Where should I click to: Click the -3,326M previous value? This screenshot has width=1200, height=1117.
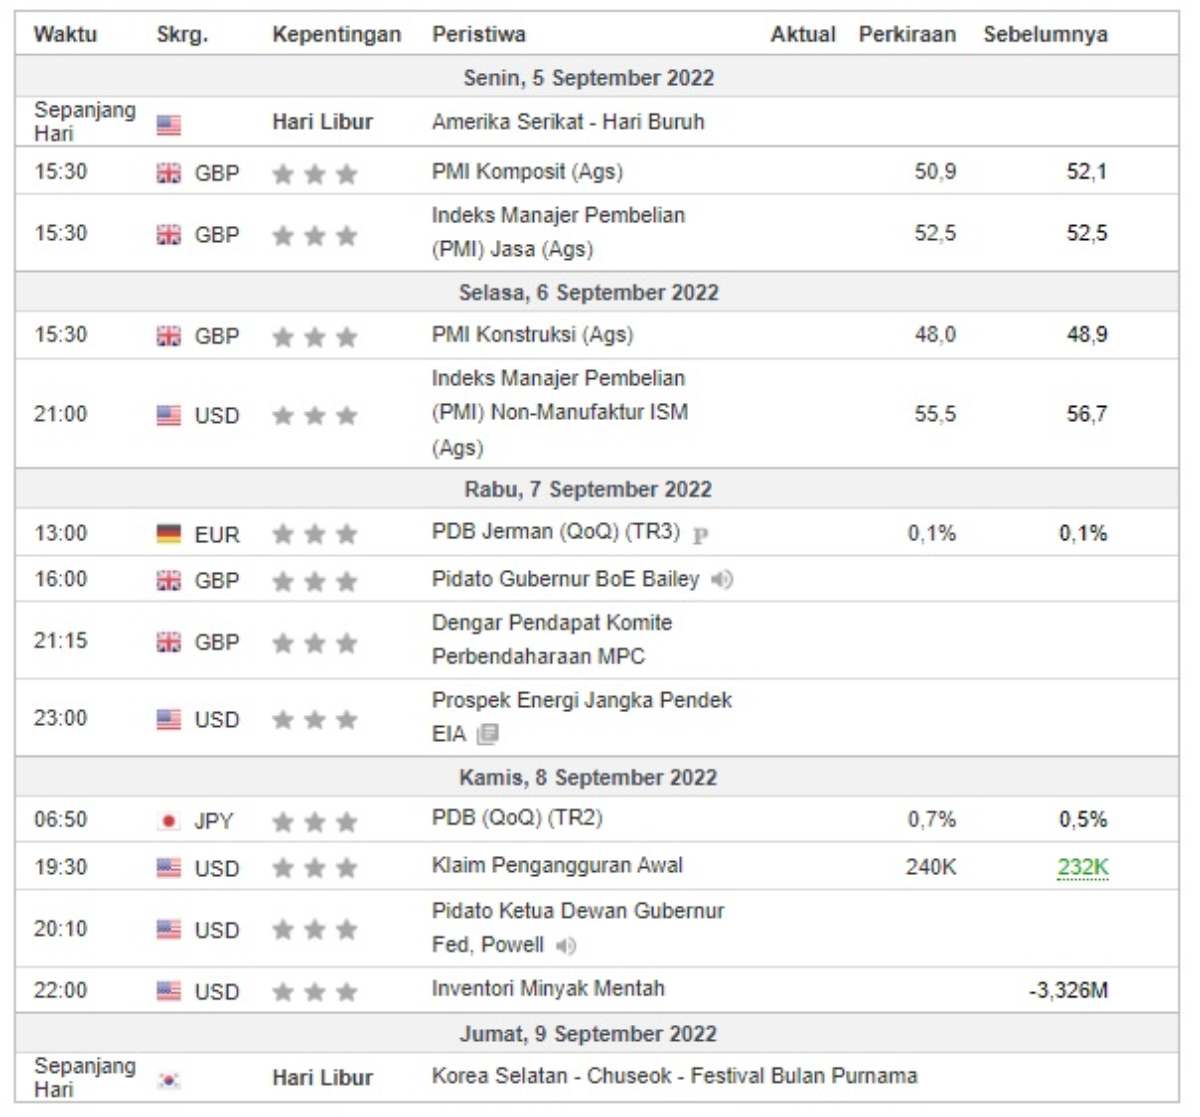coord(1068,991)
